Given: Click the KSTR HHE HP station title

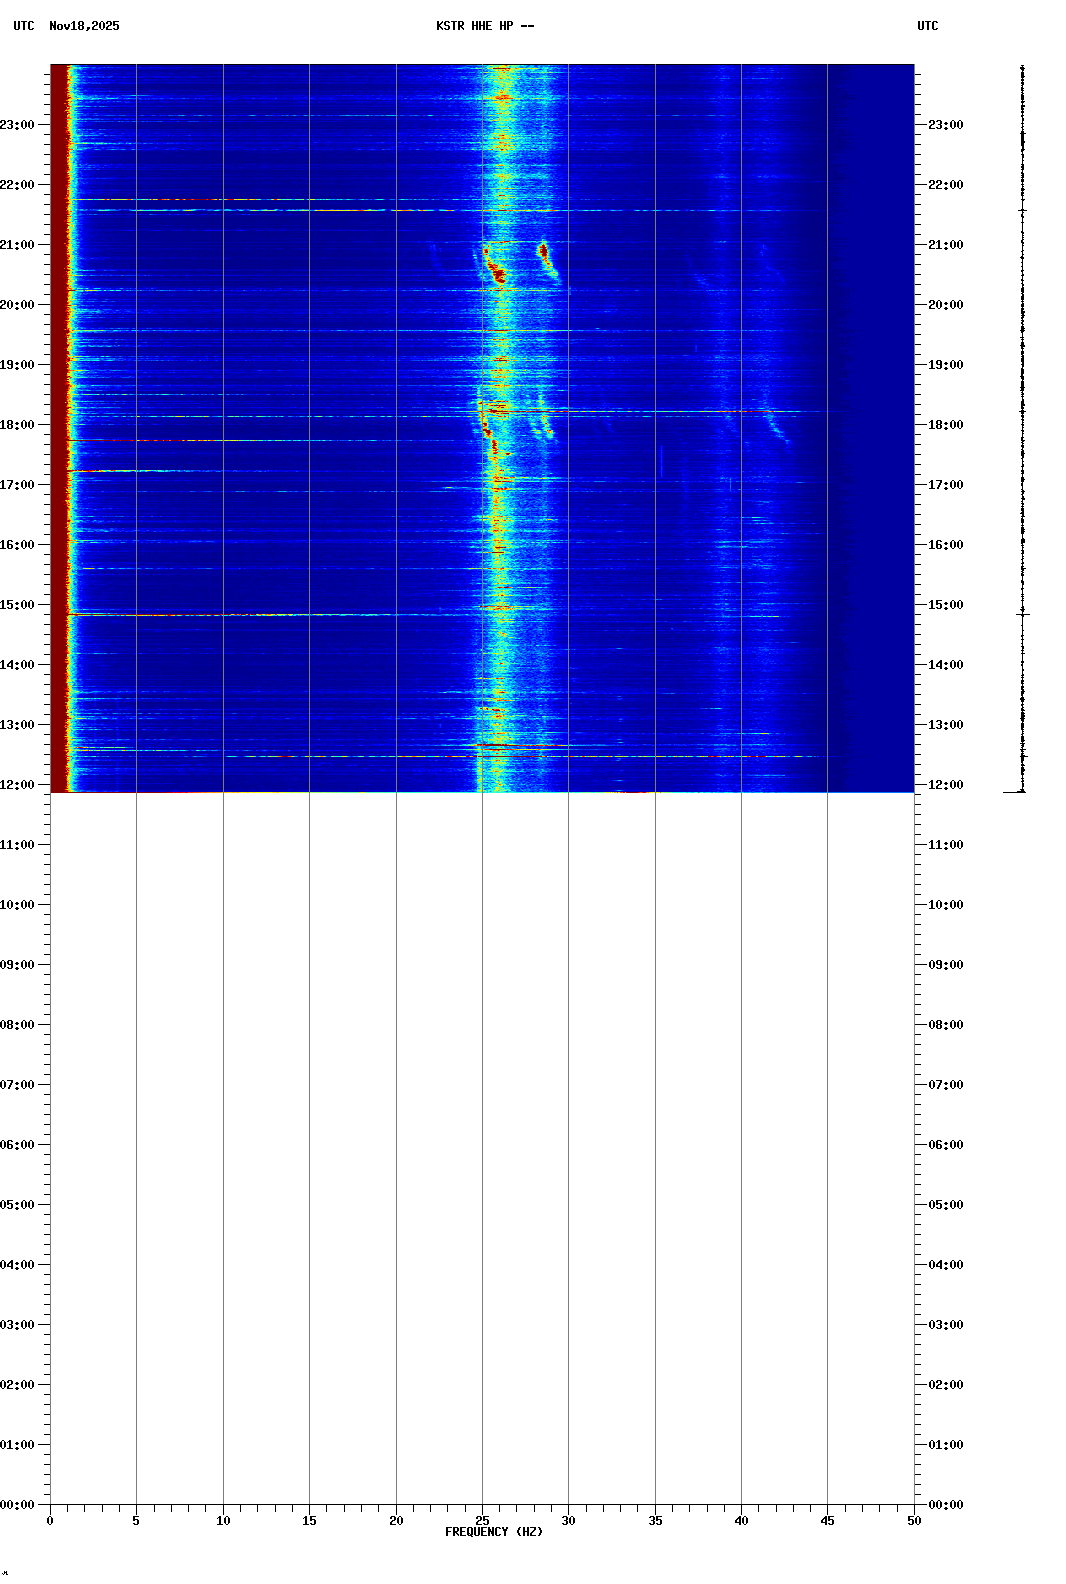Looking at the screenshot, I should click(485, 26).
